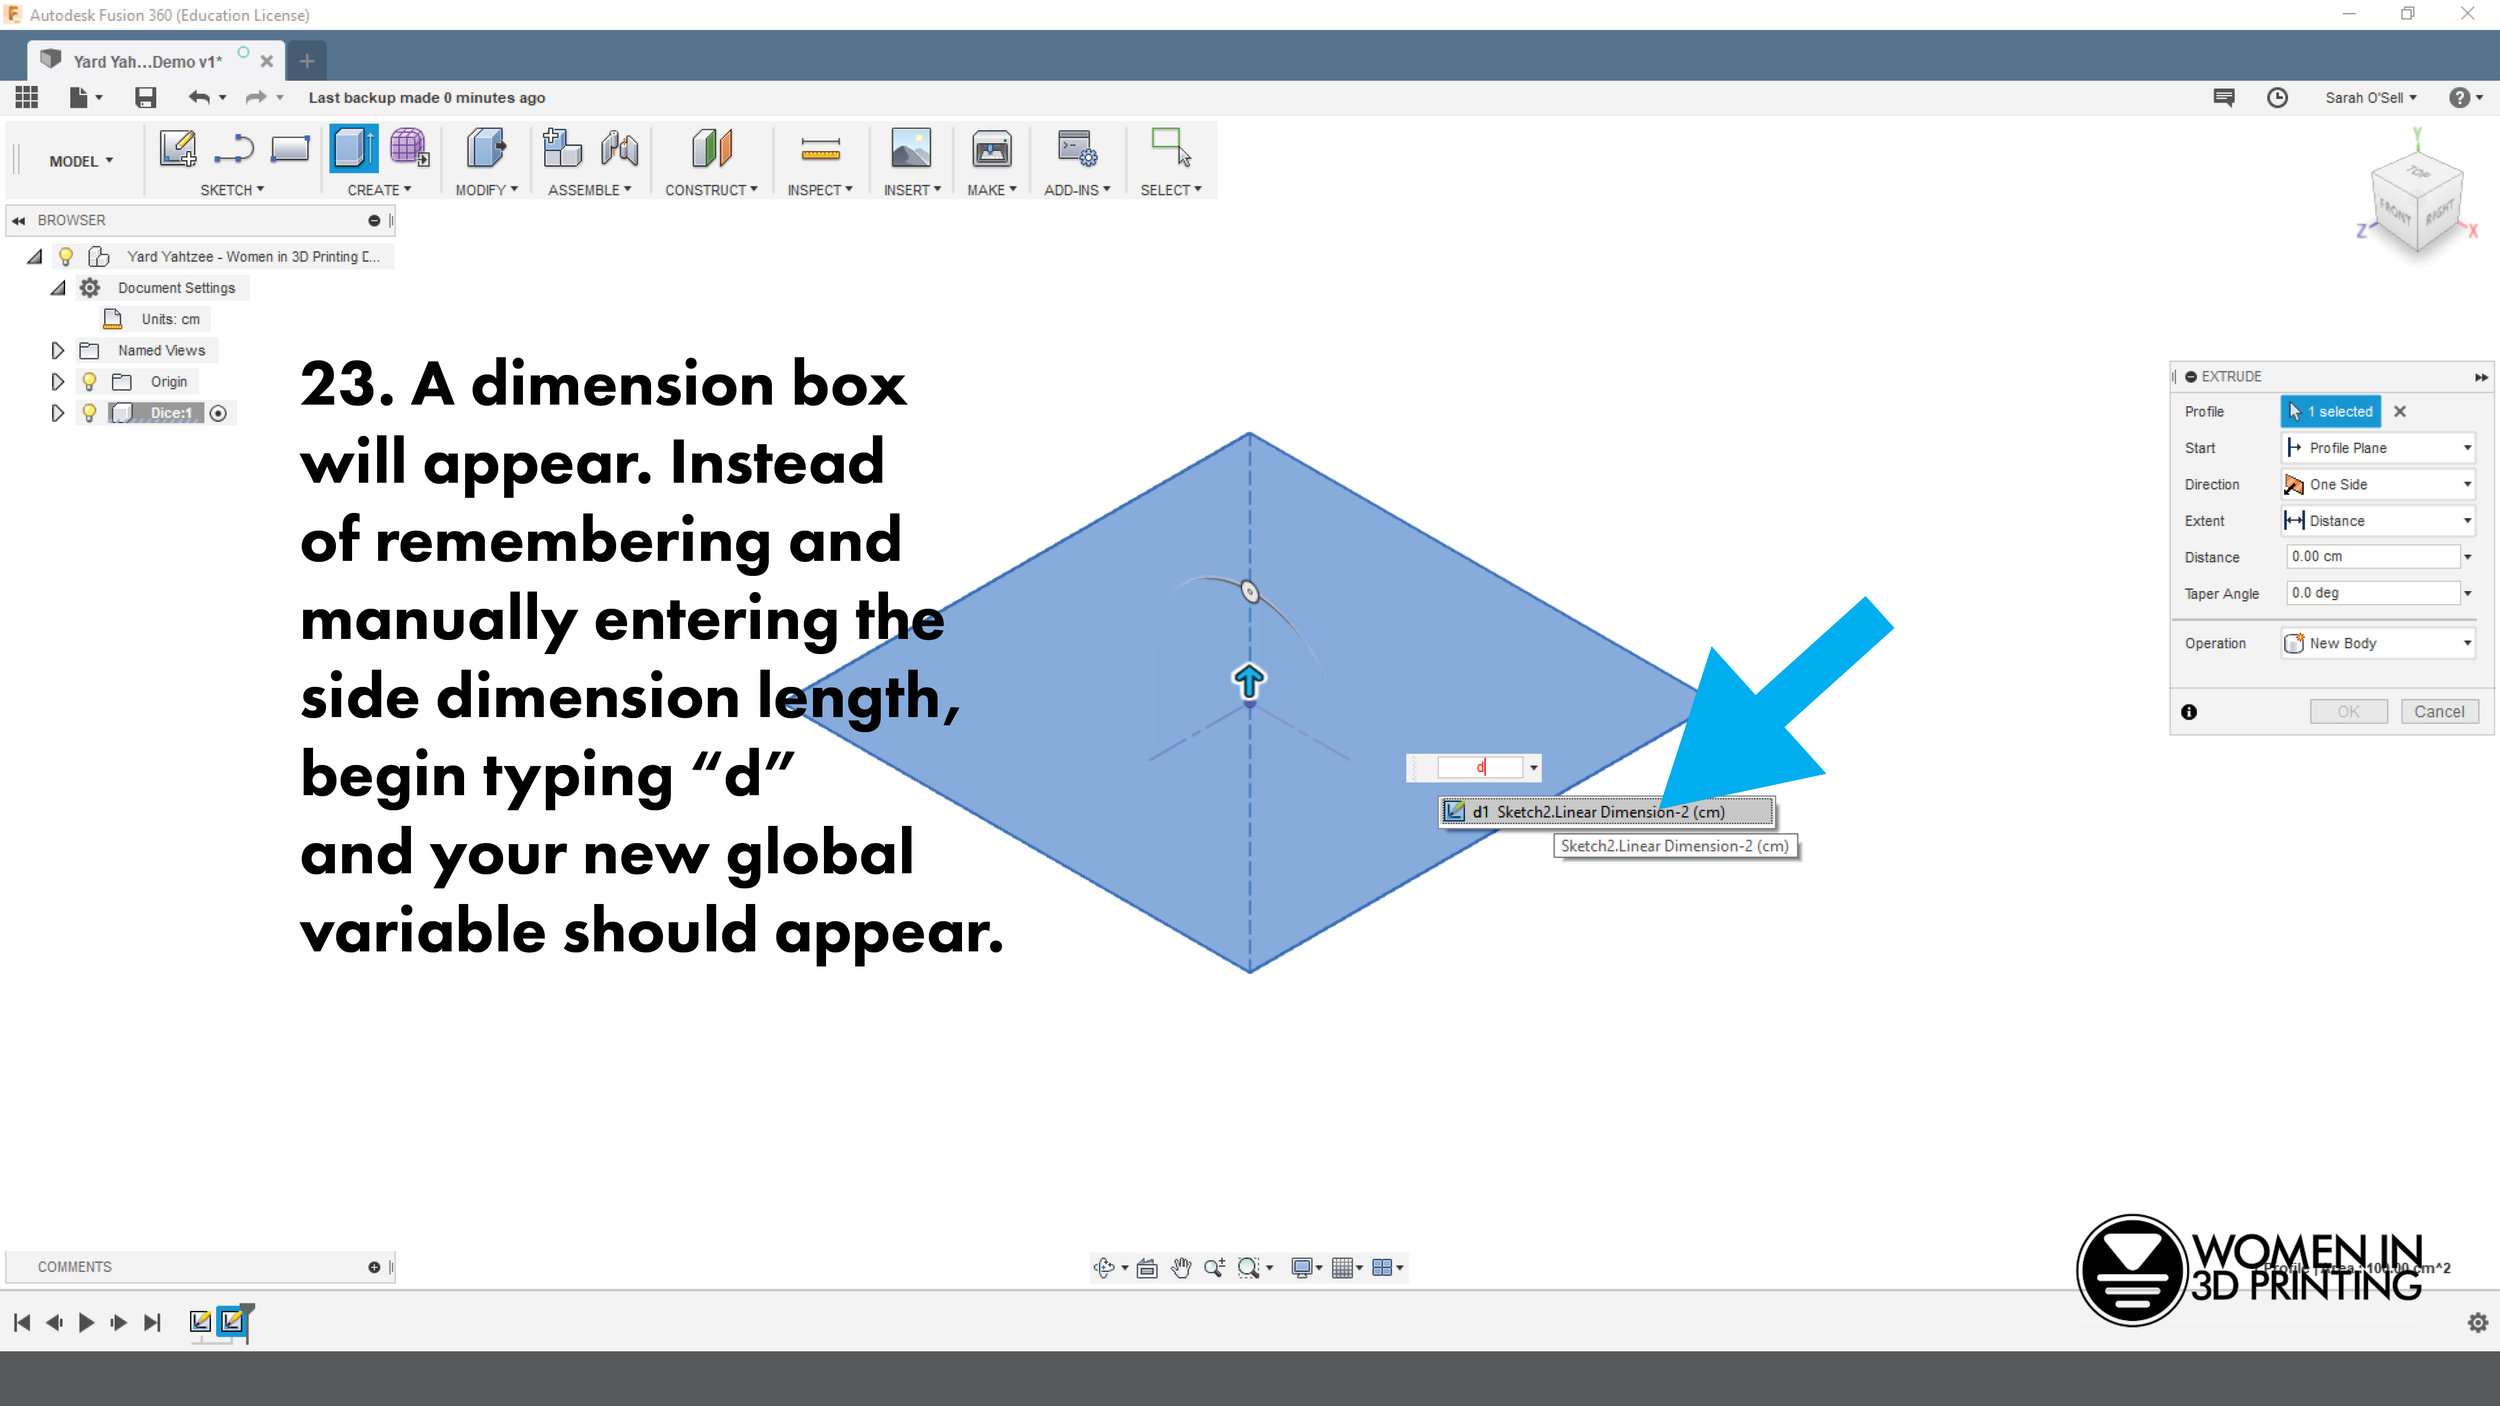2500x1406 pixels.
Task: Undo the last action
Action: click(x=199, y=97)
